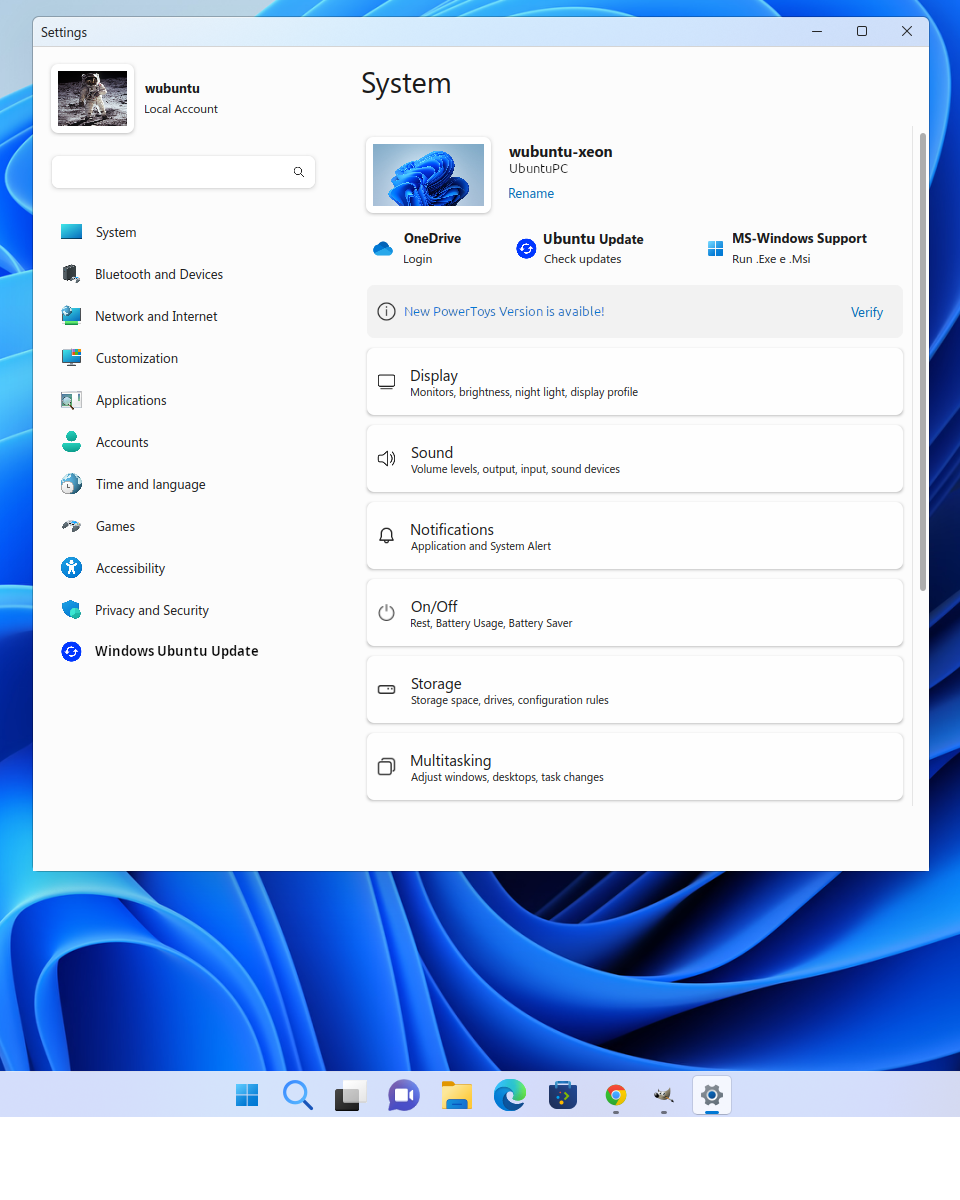Click the search magnifier icon in sidebar
This screenshot has width=960, height=1200.
click(298, 172)
